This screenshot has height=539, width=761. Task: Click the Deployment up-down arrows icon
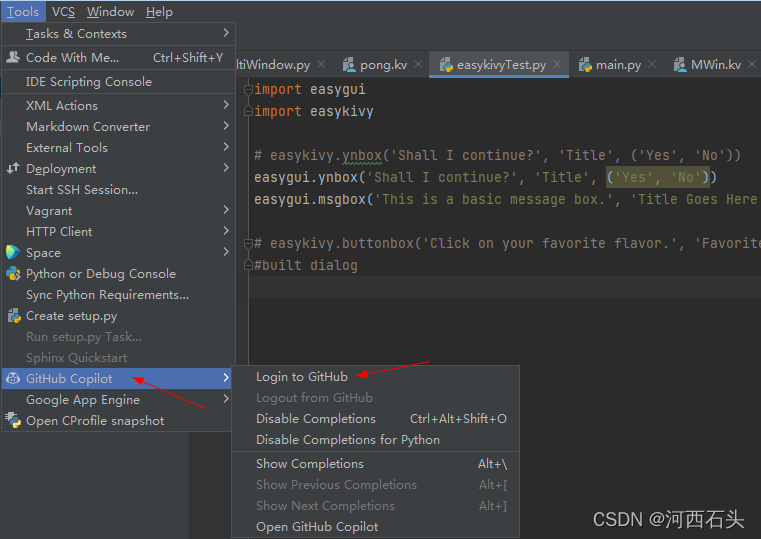click(13, 168)
